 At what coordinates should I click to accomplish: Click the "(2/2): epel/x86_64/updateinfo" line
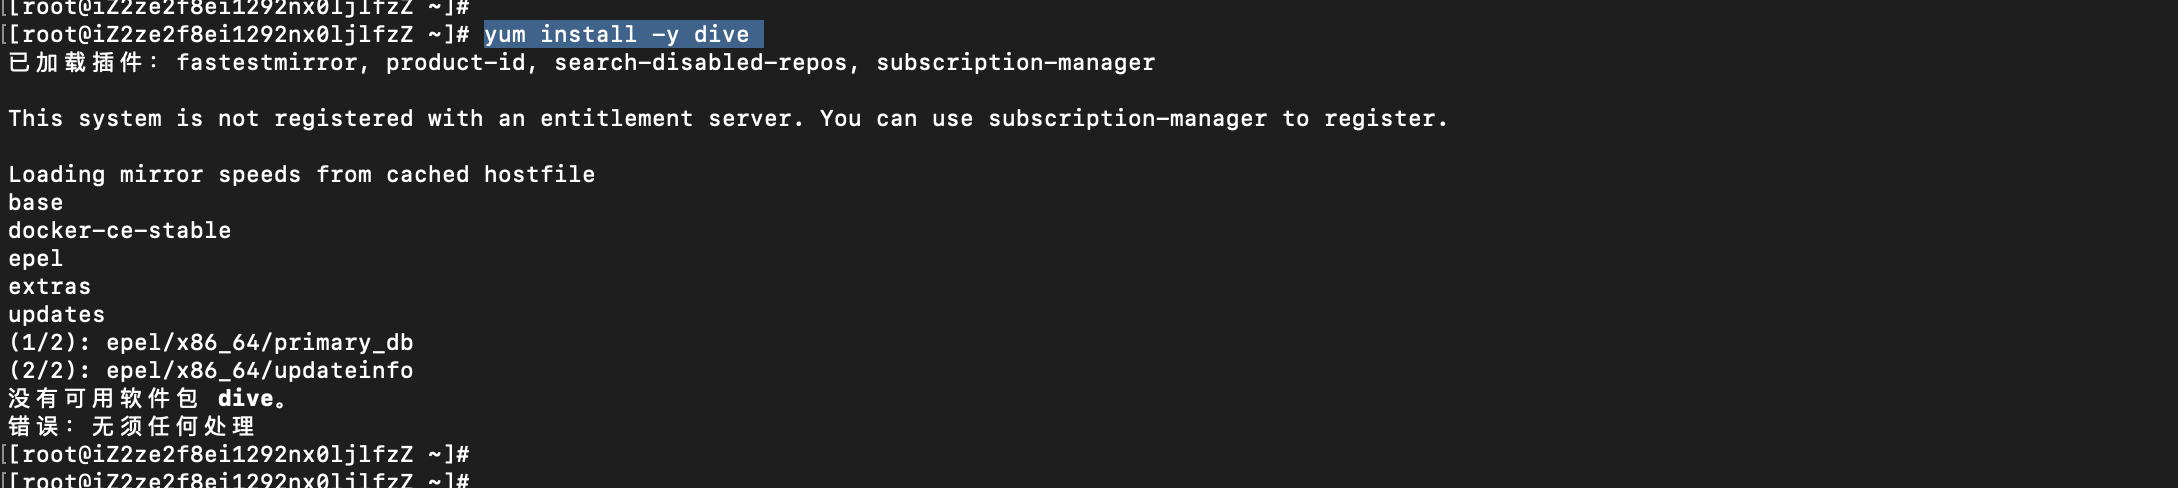pyautogui.click(x=211, y=371)
